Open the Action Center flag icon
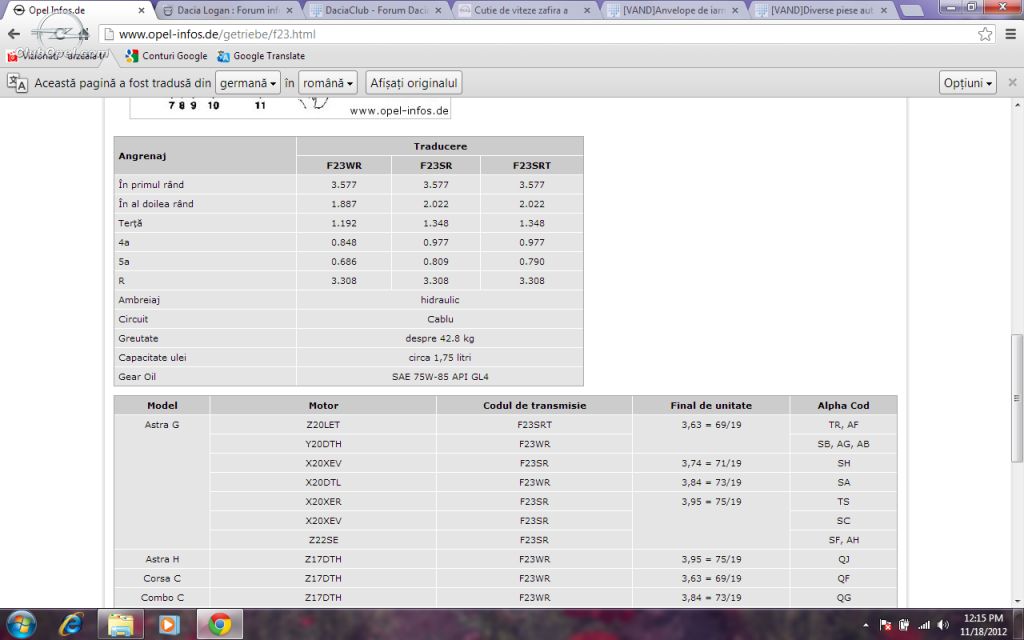Image resolution: width=1024 pixels, height=640 pixels. (x=886, y=625)
